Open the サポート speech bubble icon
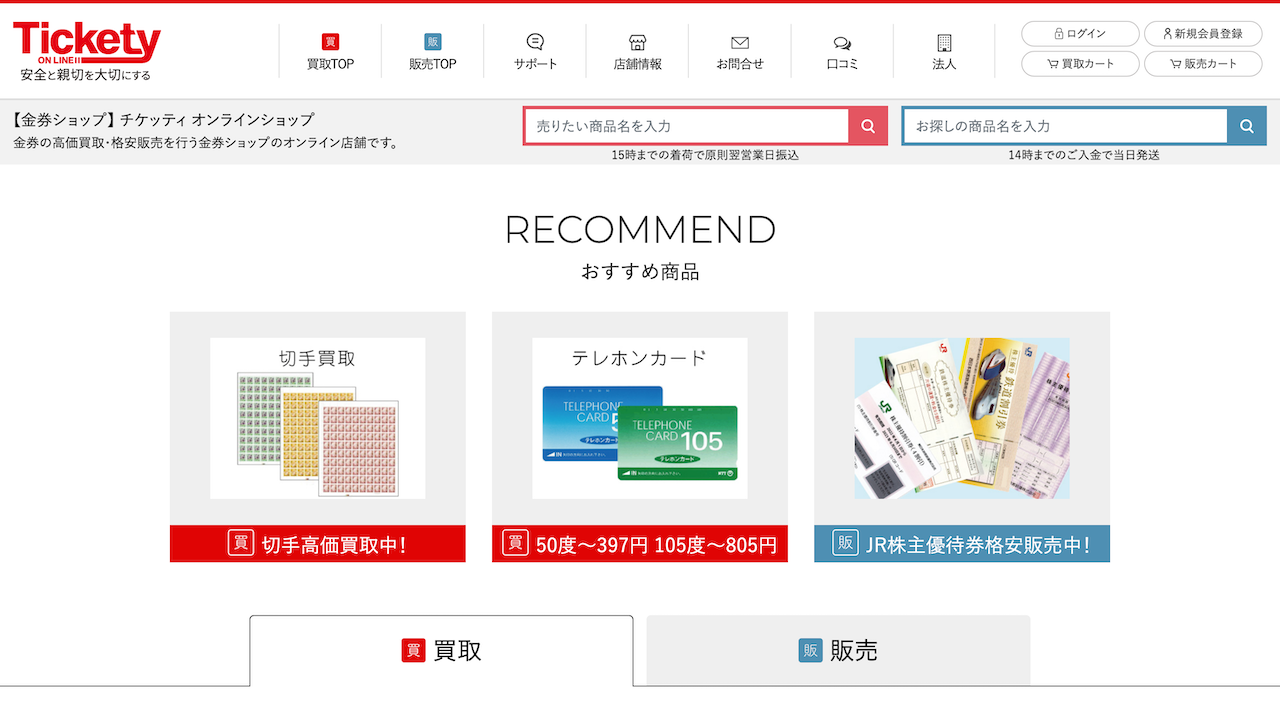Viewport: 1280px width, 727px height. [x=535, y=42]
